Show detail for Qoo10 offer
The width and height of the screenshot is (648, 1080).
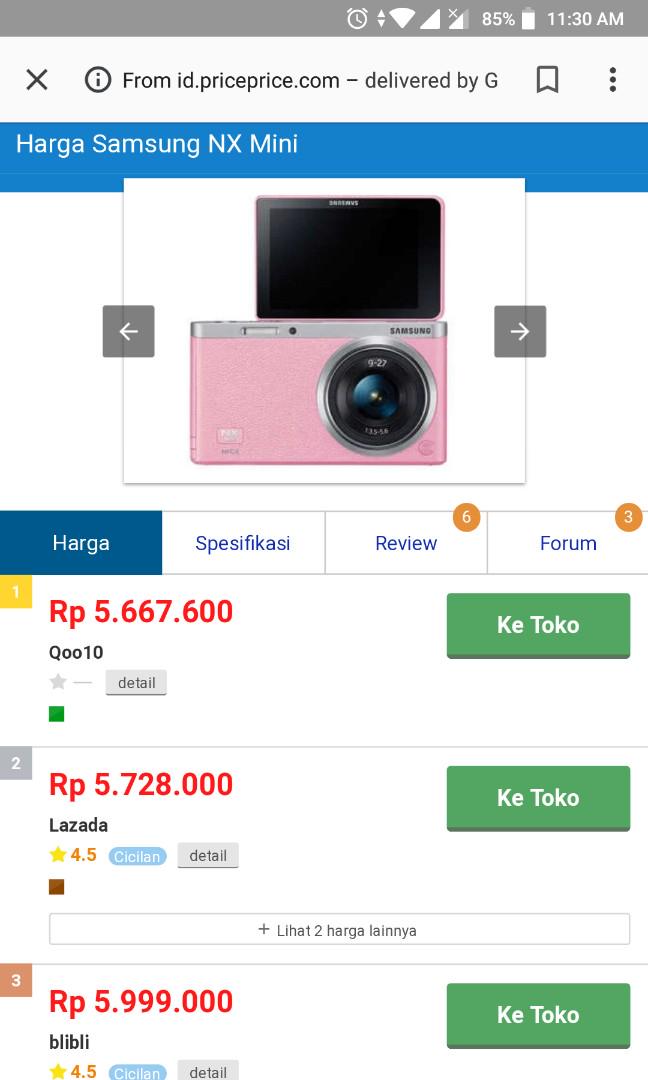tap(136, 683)
